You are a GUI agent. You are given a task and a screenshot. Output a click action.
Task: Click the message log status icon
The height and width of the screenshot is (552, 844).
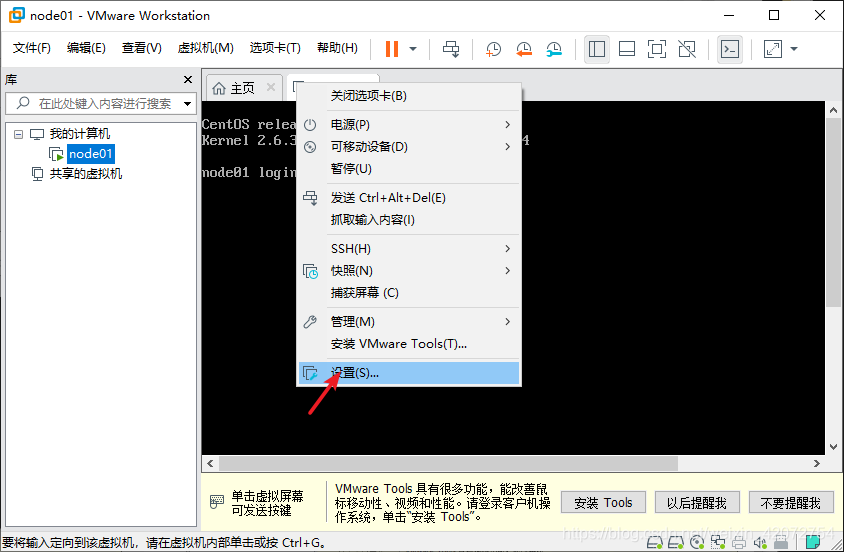[x=813, y=542]
